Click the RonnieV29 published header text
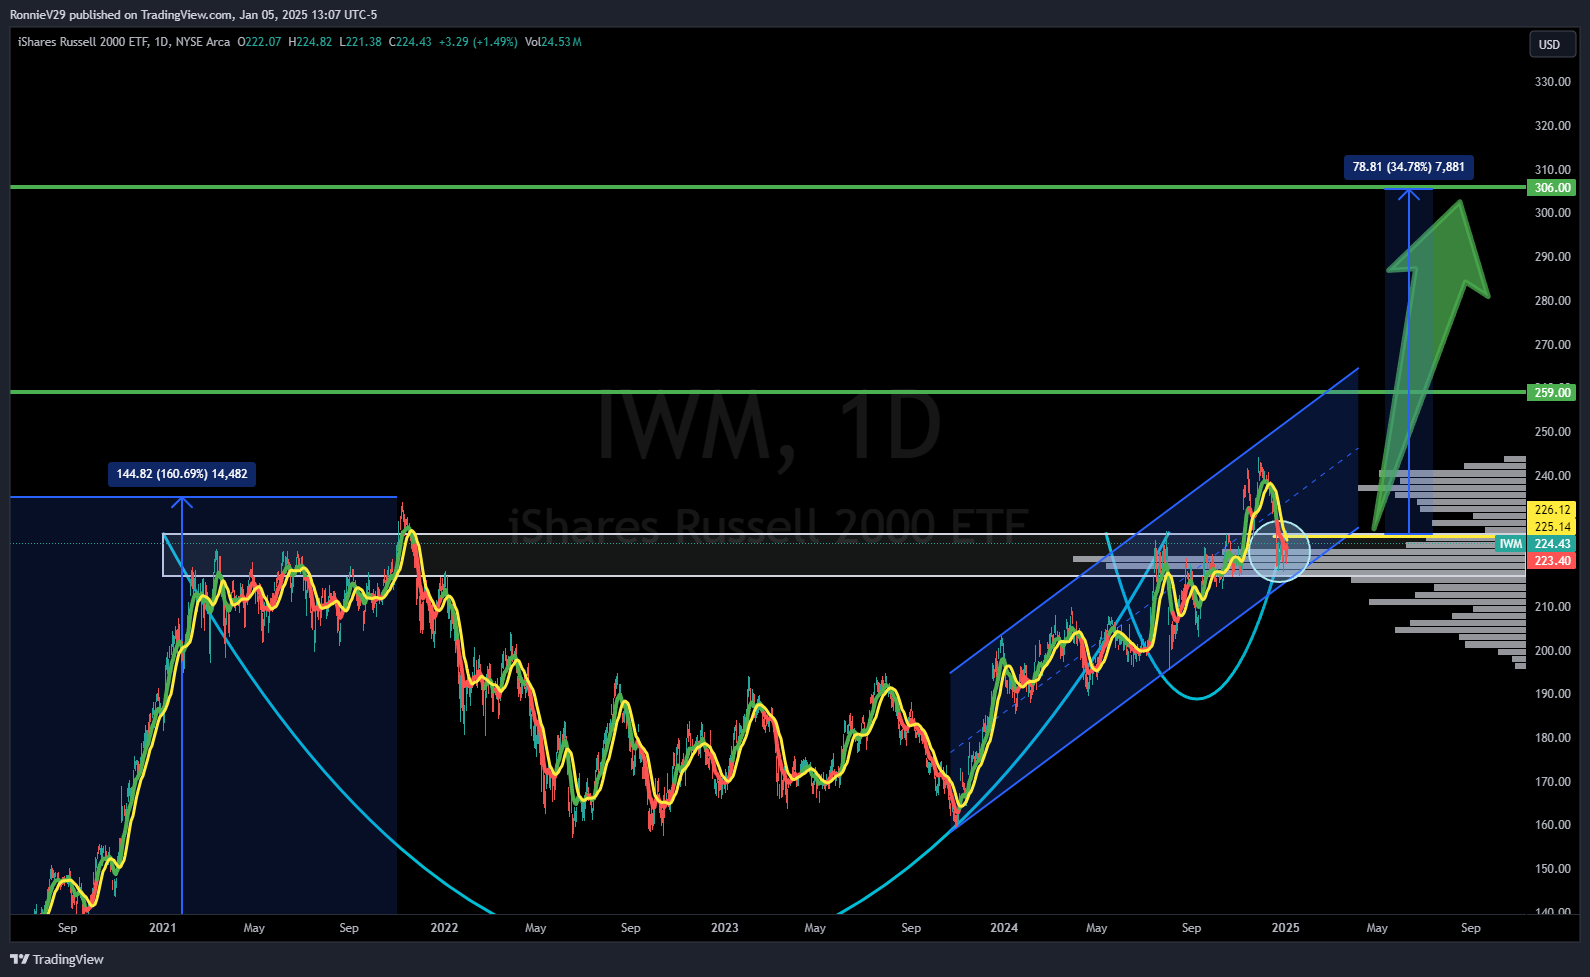The width and height of the screenshot is (1590, 977). tap(193, 15)
